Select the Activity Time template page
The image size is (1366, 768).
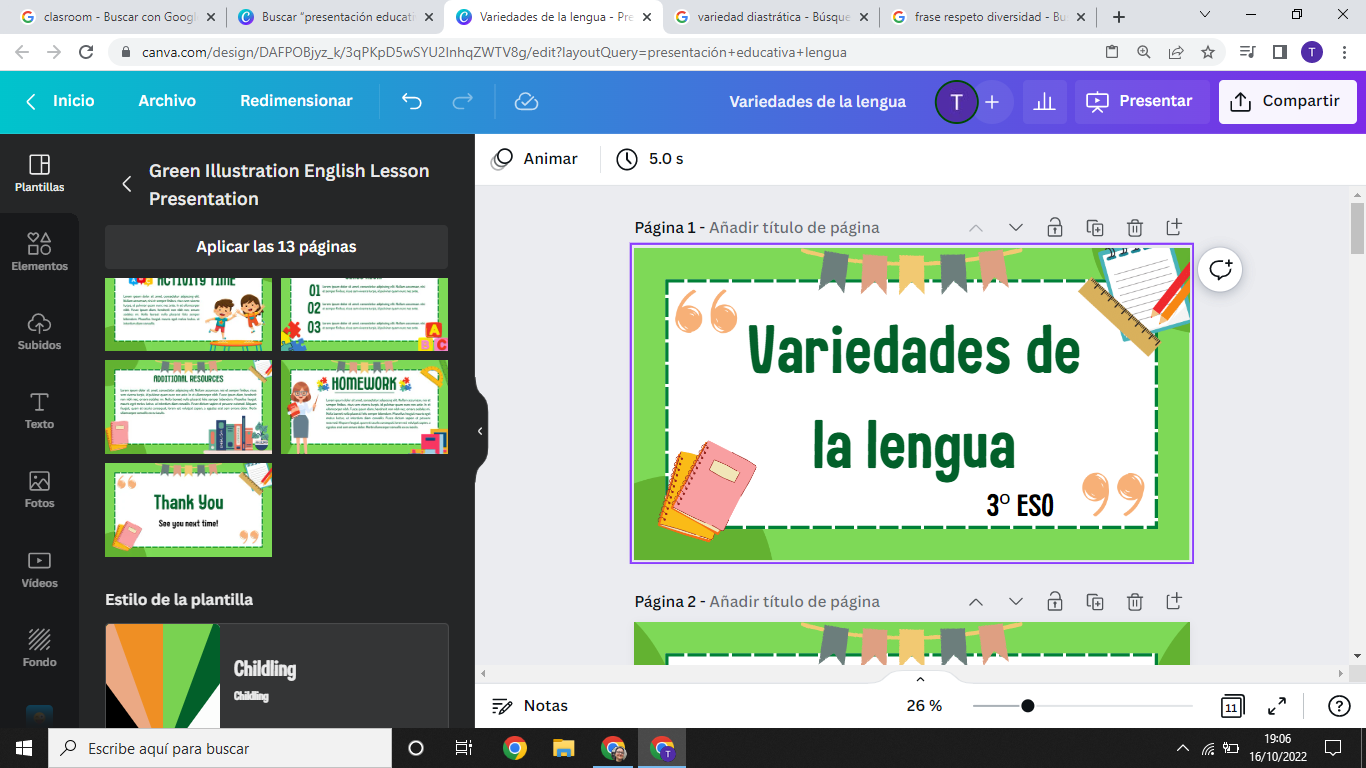pos(188,314)
